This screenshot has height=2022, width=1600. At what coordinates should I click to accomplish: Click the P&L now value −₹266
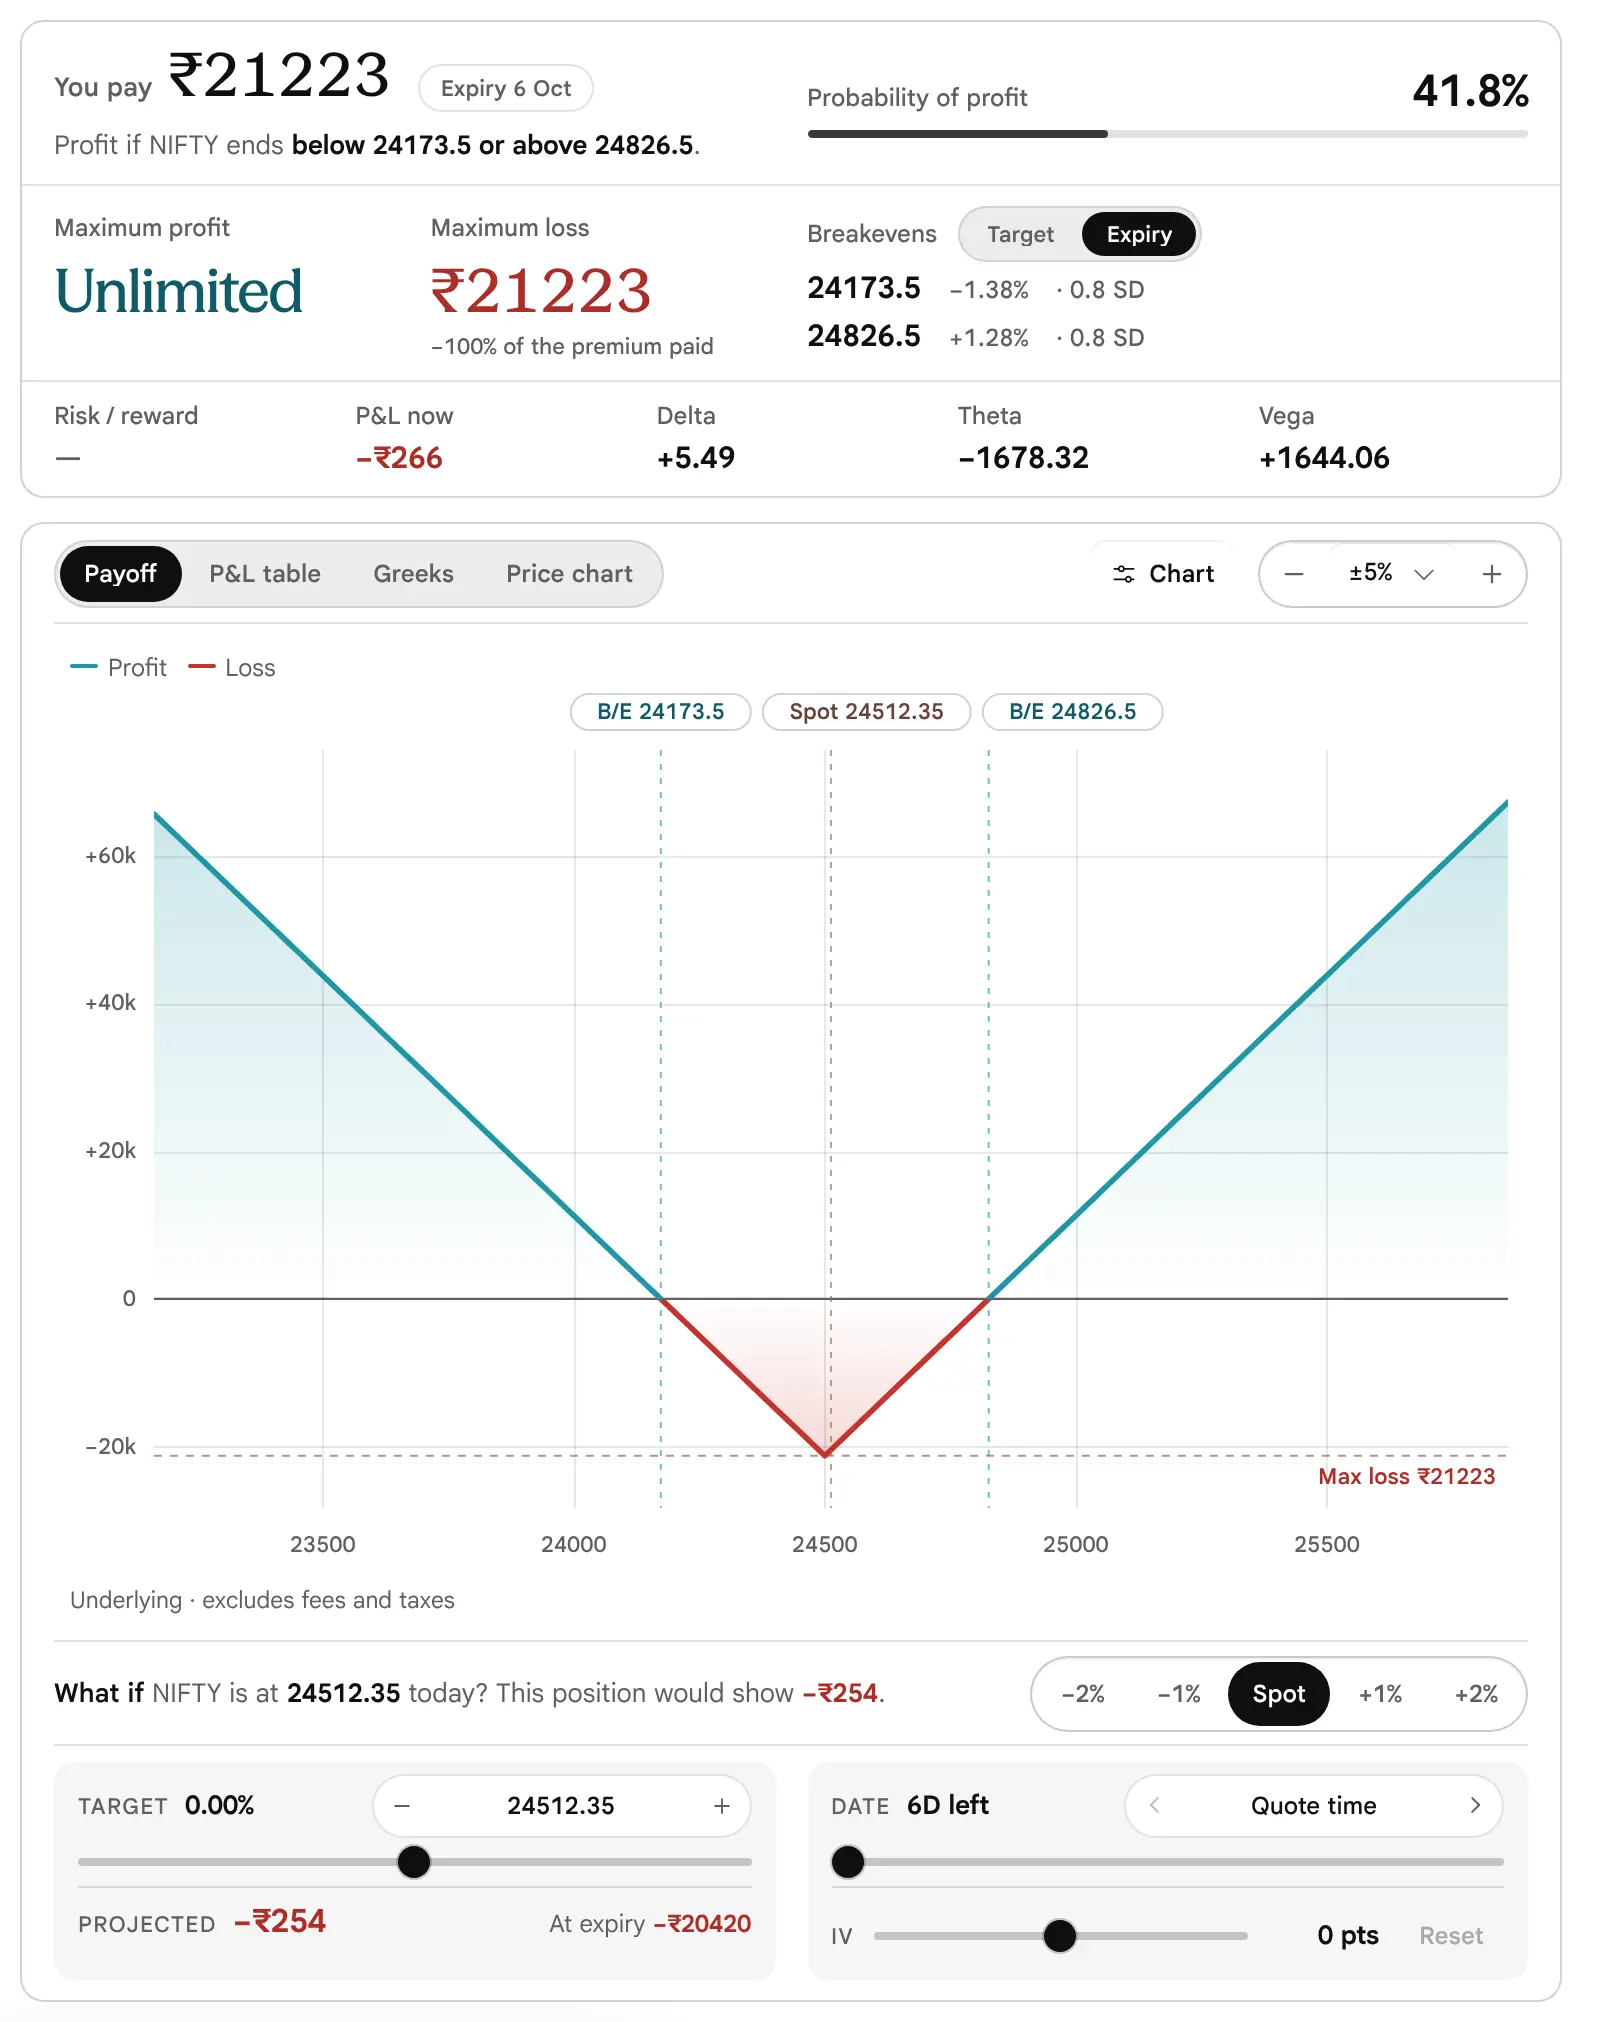pyautogui.click(x=399, y=458)
